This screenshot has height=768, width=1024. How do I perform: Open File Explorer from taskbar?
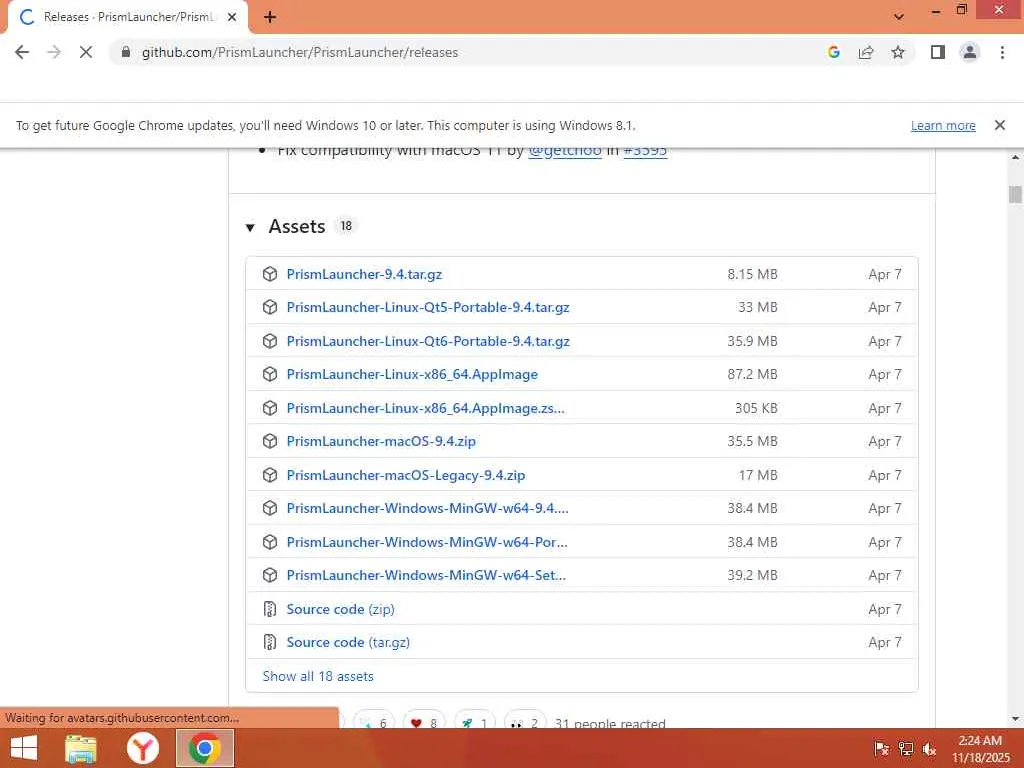(81, 748)
